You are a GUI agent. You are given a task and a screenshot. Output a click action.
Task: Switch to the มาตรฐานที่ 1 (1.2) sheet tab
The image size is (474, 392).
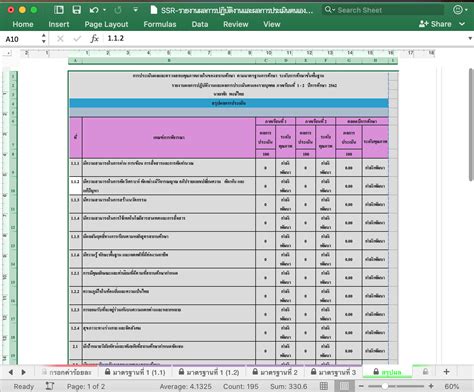[x=209, y=372]
